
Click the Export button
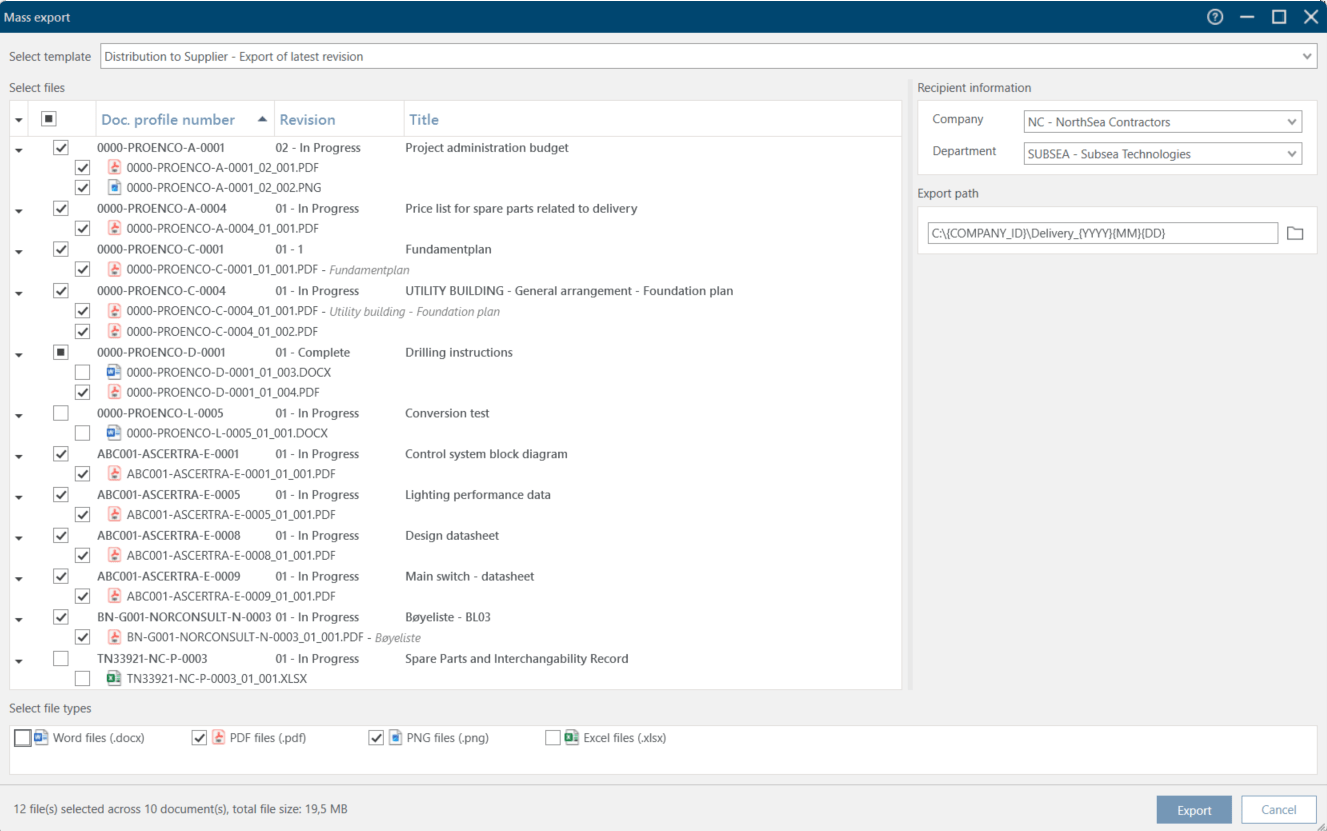point(1194,809)
